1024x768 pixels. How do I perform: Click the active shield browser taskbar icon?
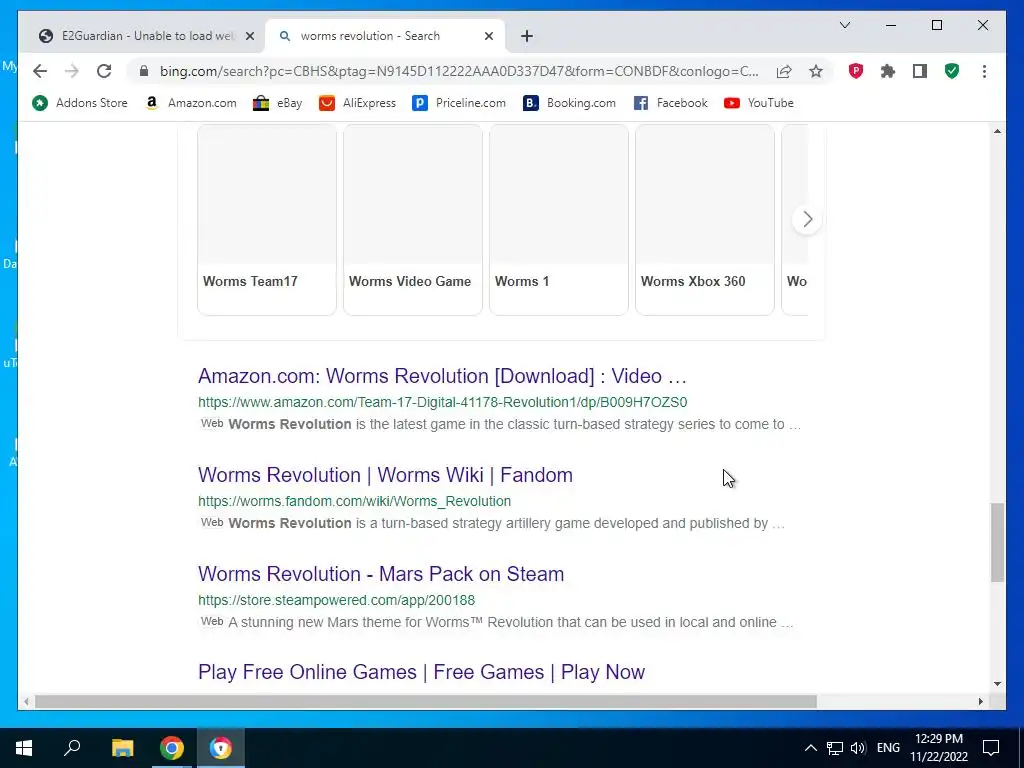(x=221, y=748)
